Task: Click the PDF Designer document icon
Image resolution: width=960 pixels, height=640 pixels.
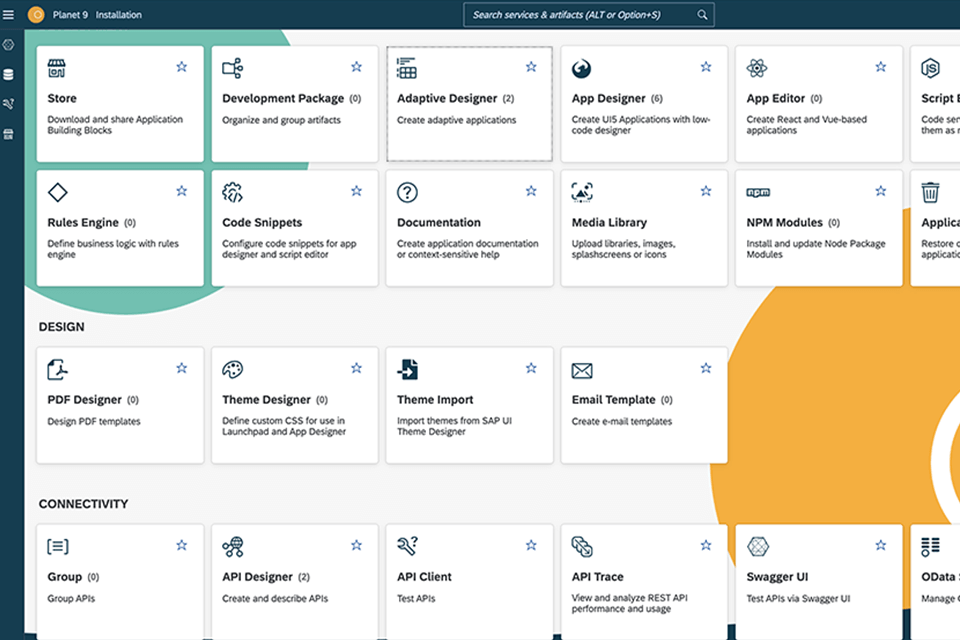Action: pyautogui.click(x=58, y=369)
